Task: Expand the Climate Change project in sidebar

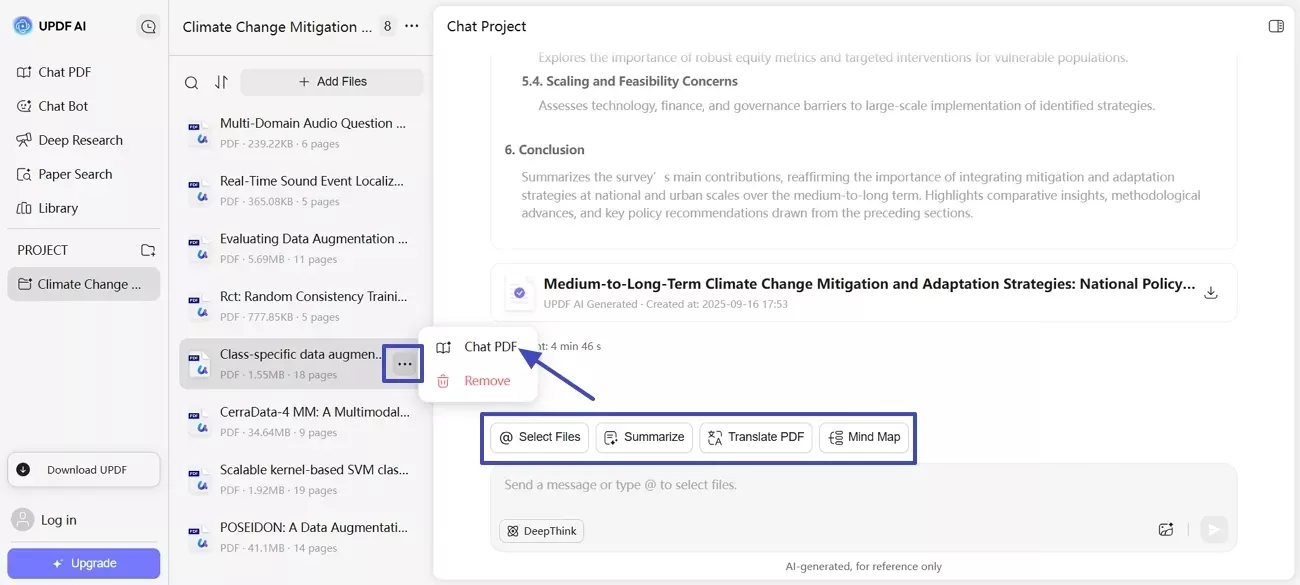Action: pos(83,284)
